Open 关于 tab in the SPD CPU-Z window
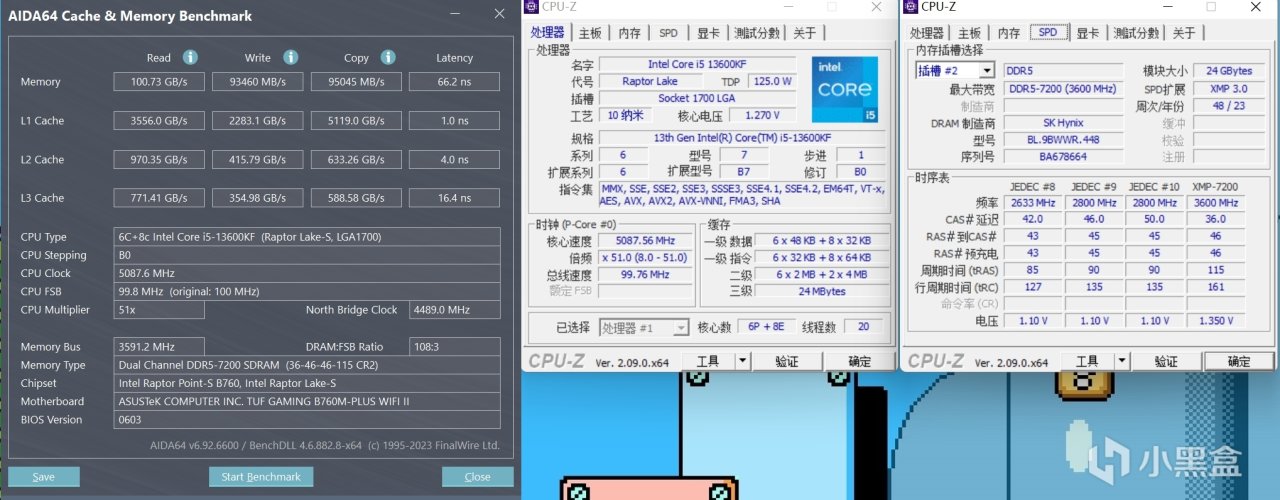 tap(1183, 33)
